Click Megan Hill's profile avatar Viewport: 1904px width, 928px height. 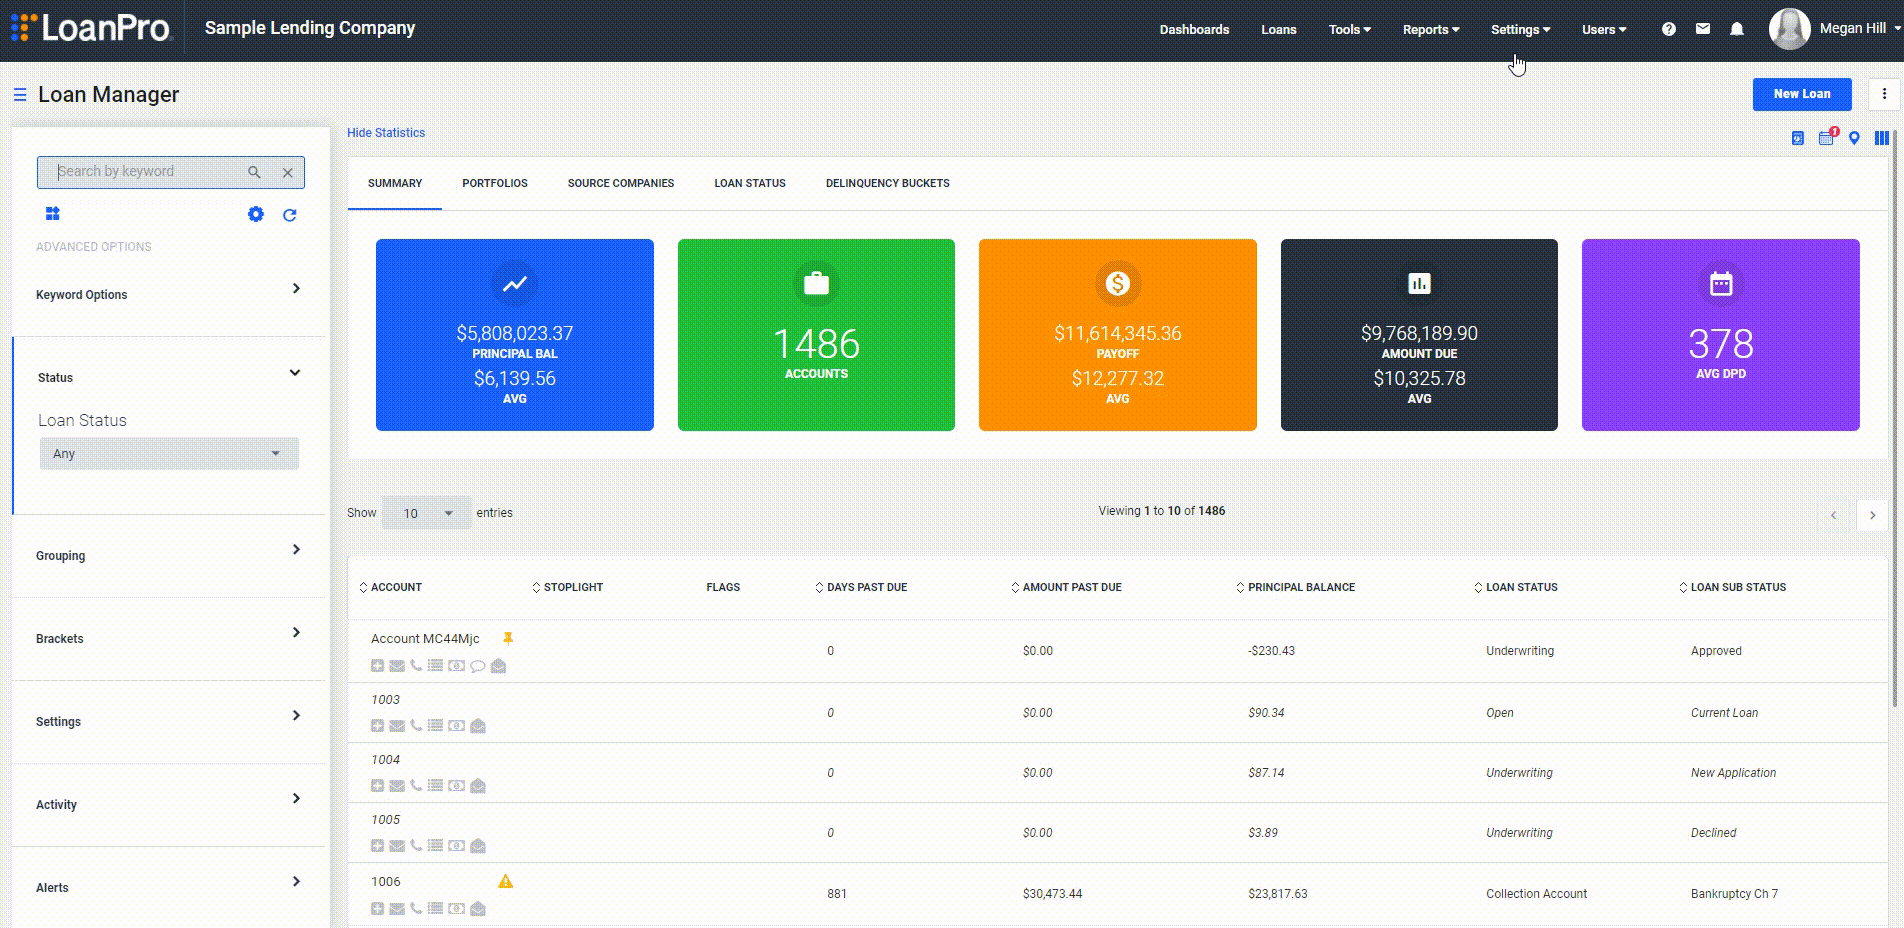1789,29
